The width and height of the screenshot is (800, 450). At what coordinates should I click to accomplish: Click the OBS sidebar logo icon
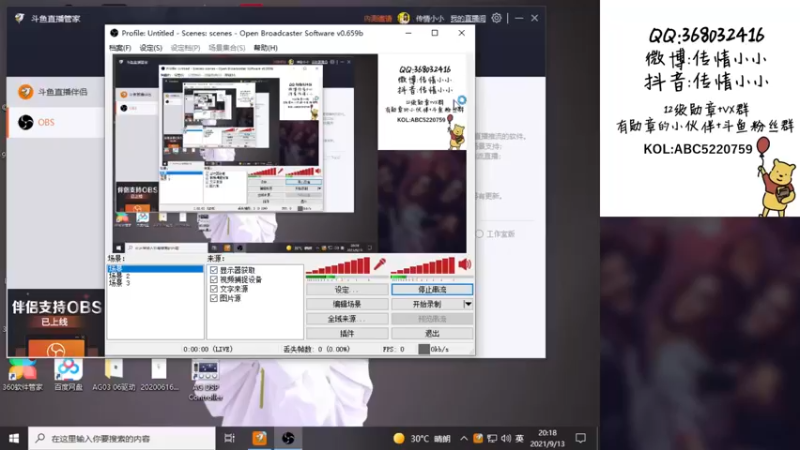pyautogui.click(x=26, y=122)
